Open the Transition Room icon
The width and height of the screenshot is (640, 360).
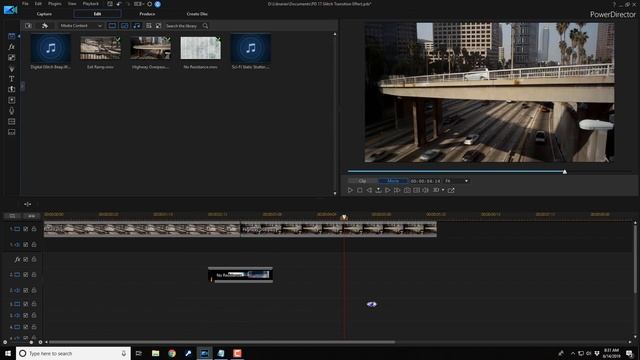coord(11,89)
